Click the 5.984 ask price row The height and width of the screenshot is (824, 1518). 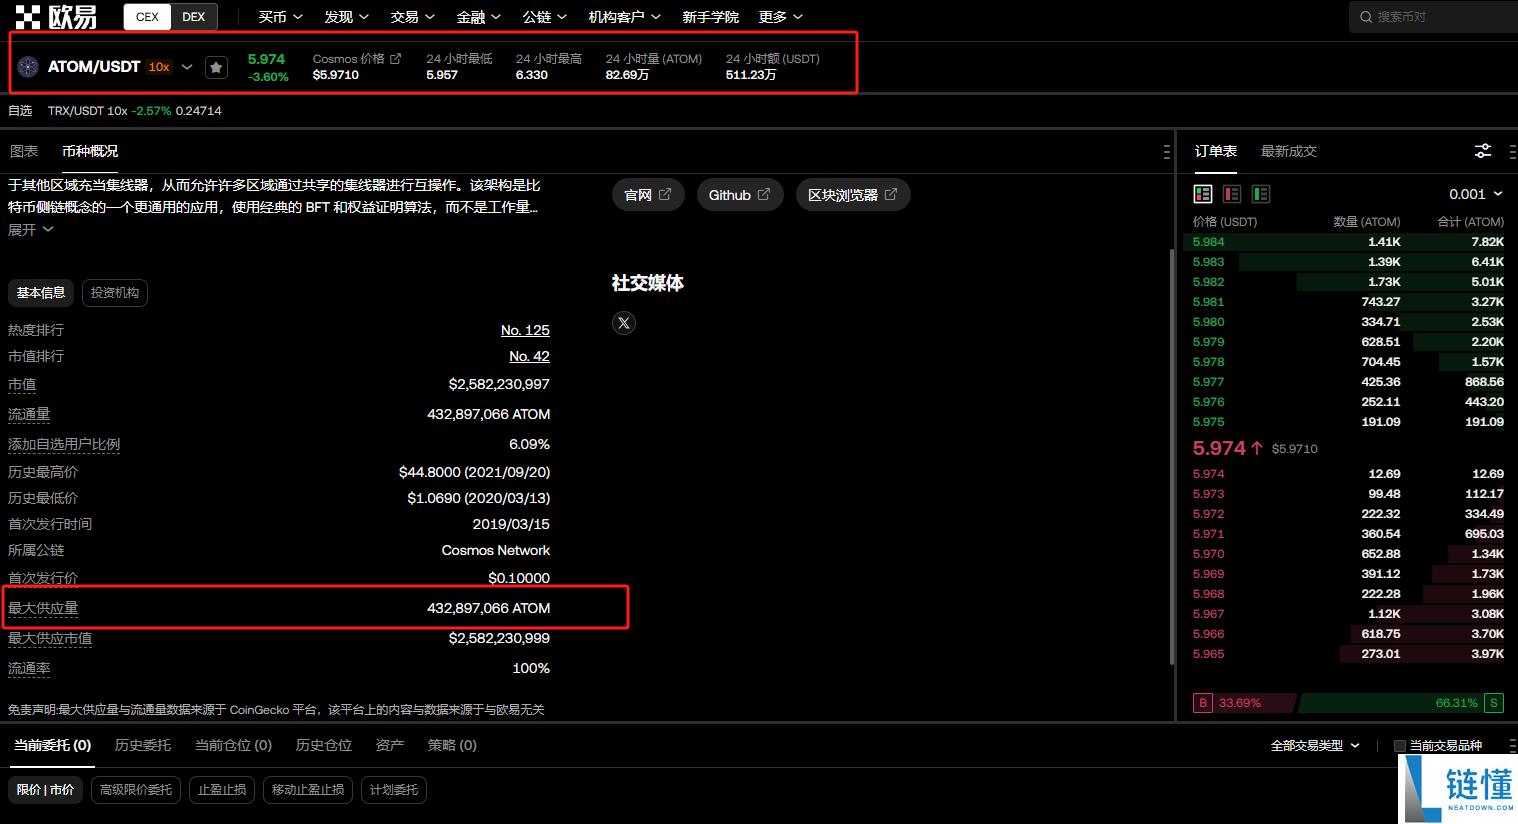(1348, 242)
